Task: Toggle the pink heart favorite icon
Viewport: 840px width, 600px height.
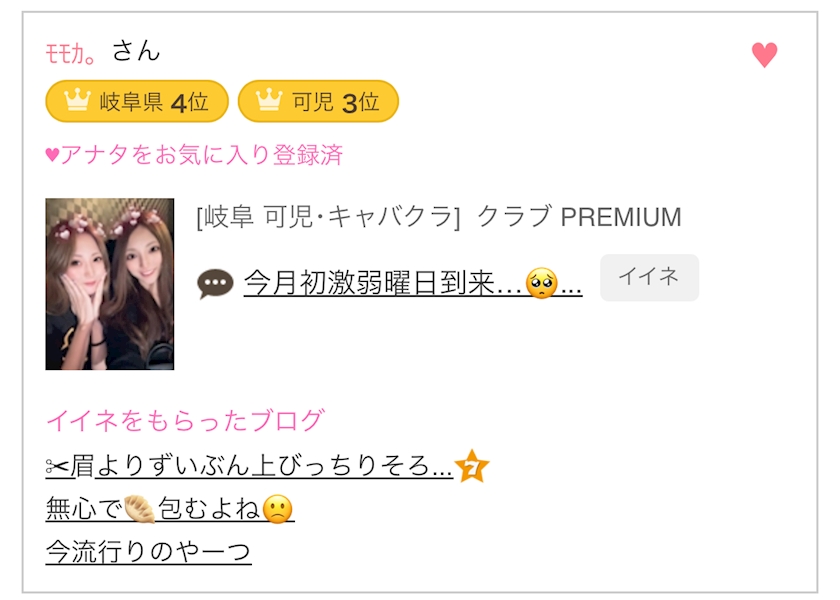Action: (764, 54)
